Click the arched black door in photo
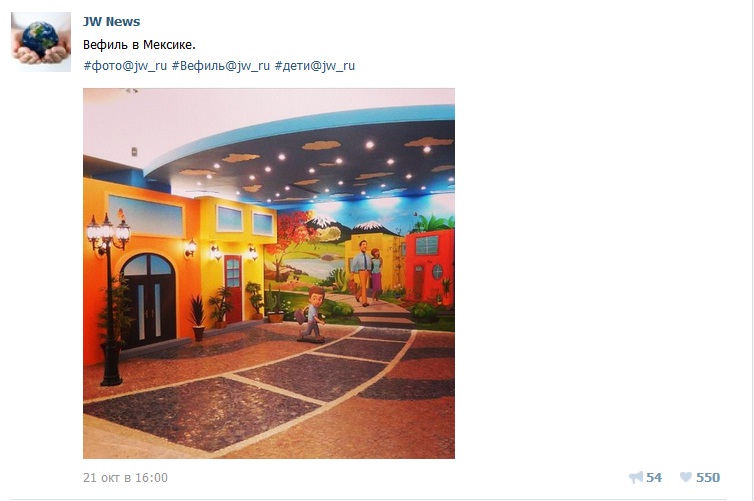 [148, 302]
